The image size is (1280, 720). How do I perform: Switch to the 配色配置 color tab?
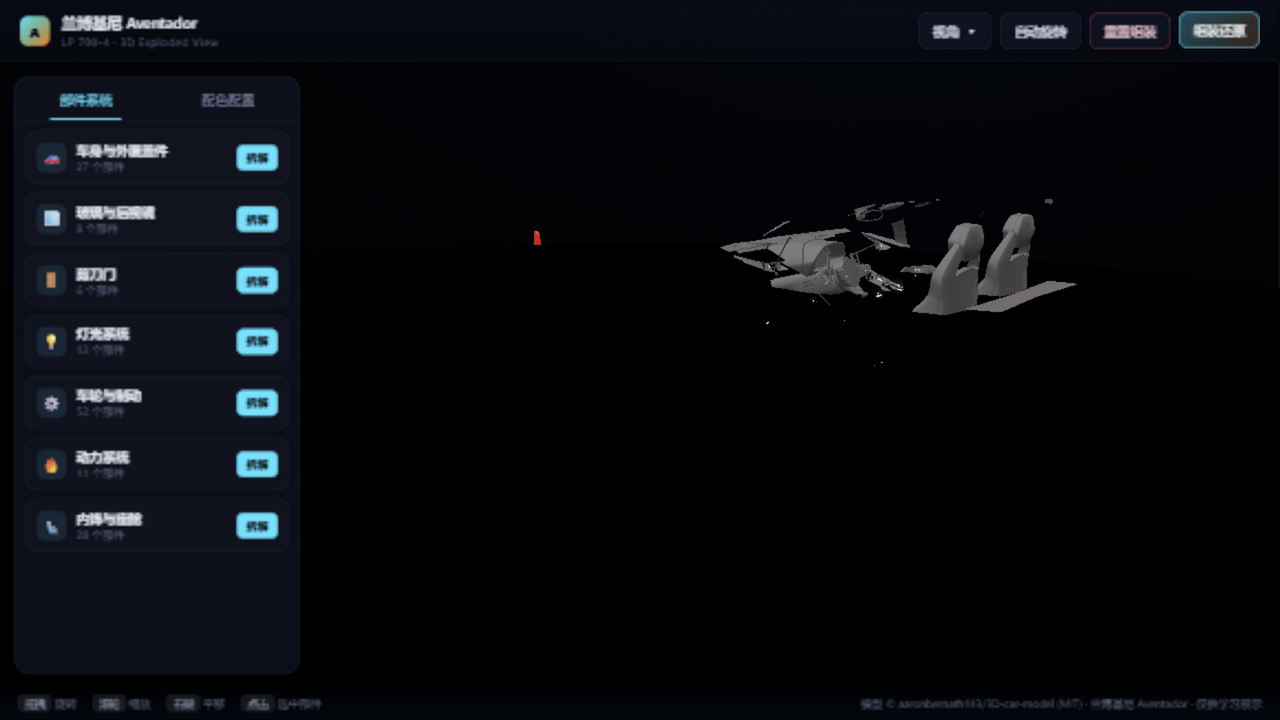pyautogui.click(x=228, y=100)
